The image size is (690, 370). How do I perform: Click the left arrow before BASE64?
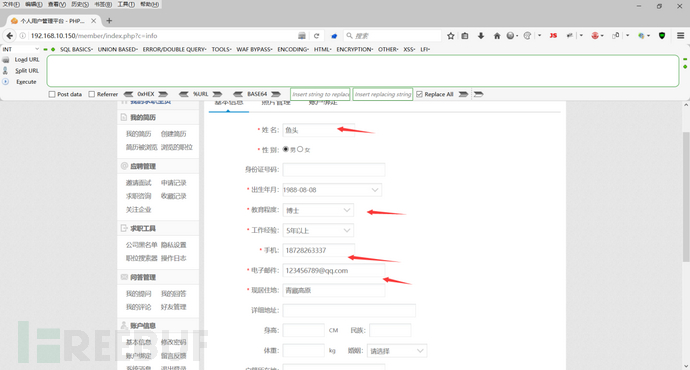click(x=238, y=94)
